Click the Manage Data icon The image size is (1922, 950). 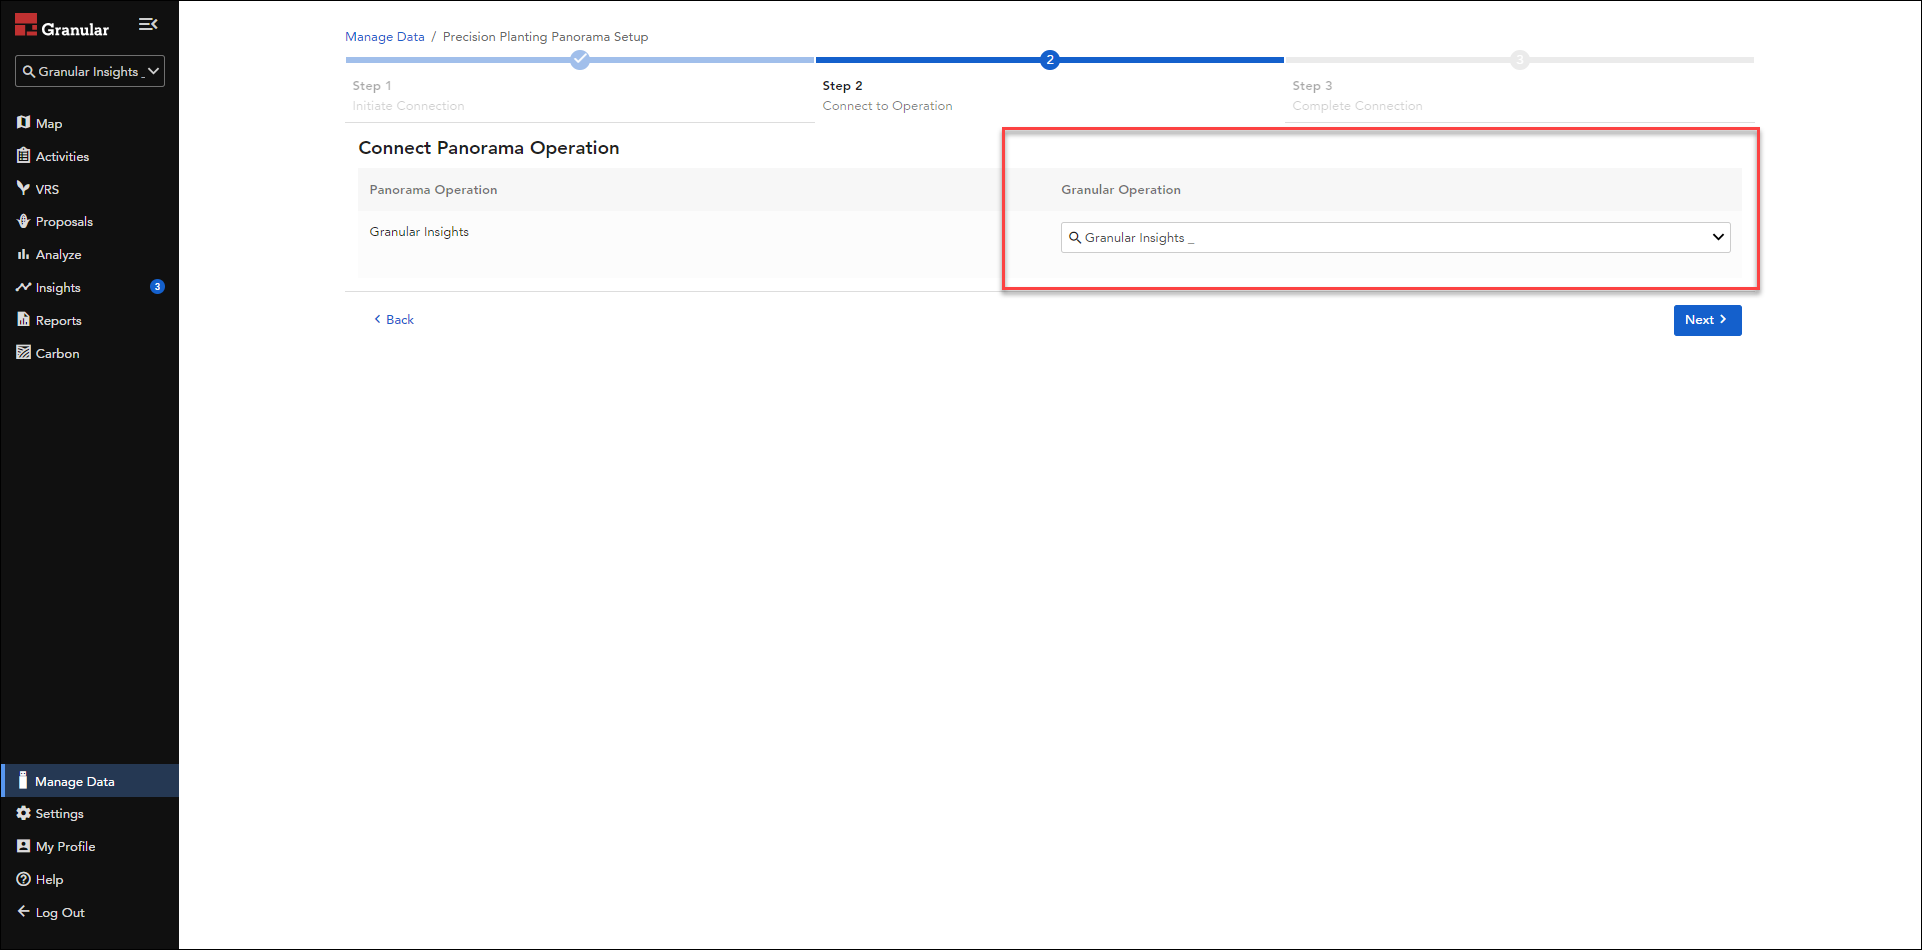click(23, 780)
